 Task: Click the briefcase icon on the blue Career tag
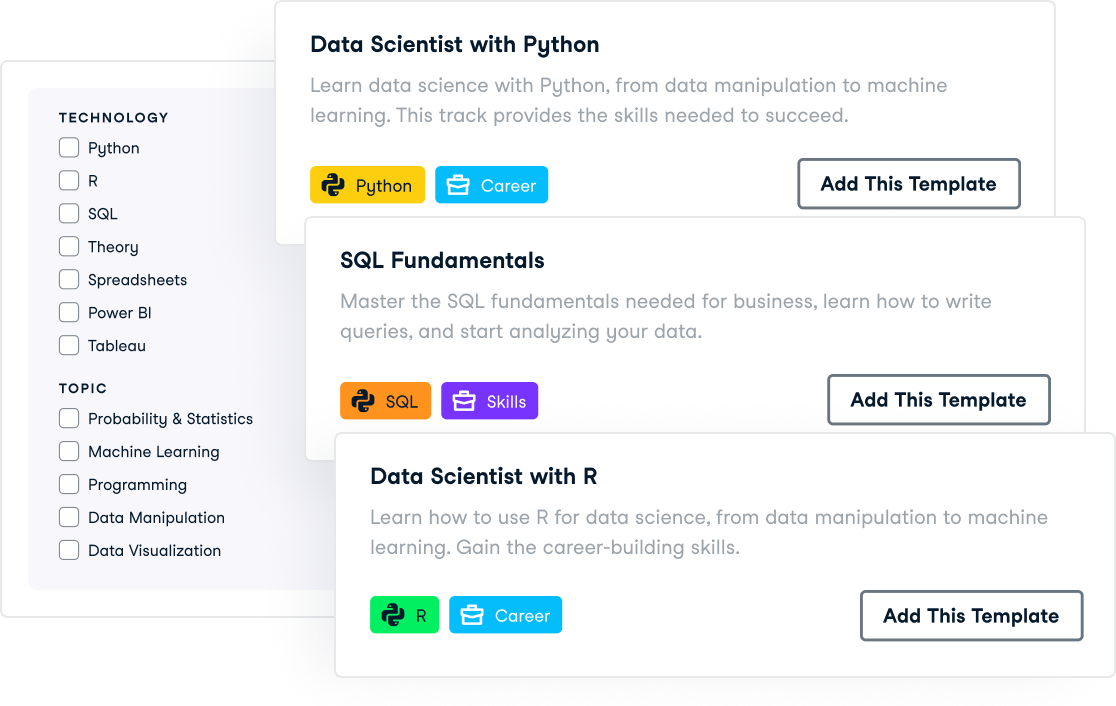(x=459, y=184)
